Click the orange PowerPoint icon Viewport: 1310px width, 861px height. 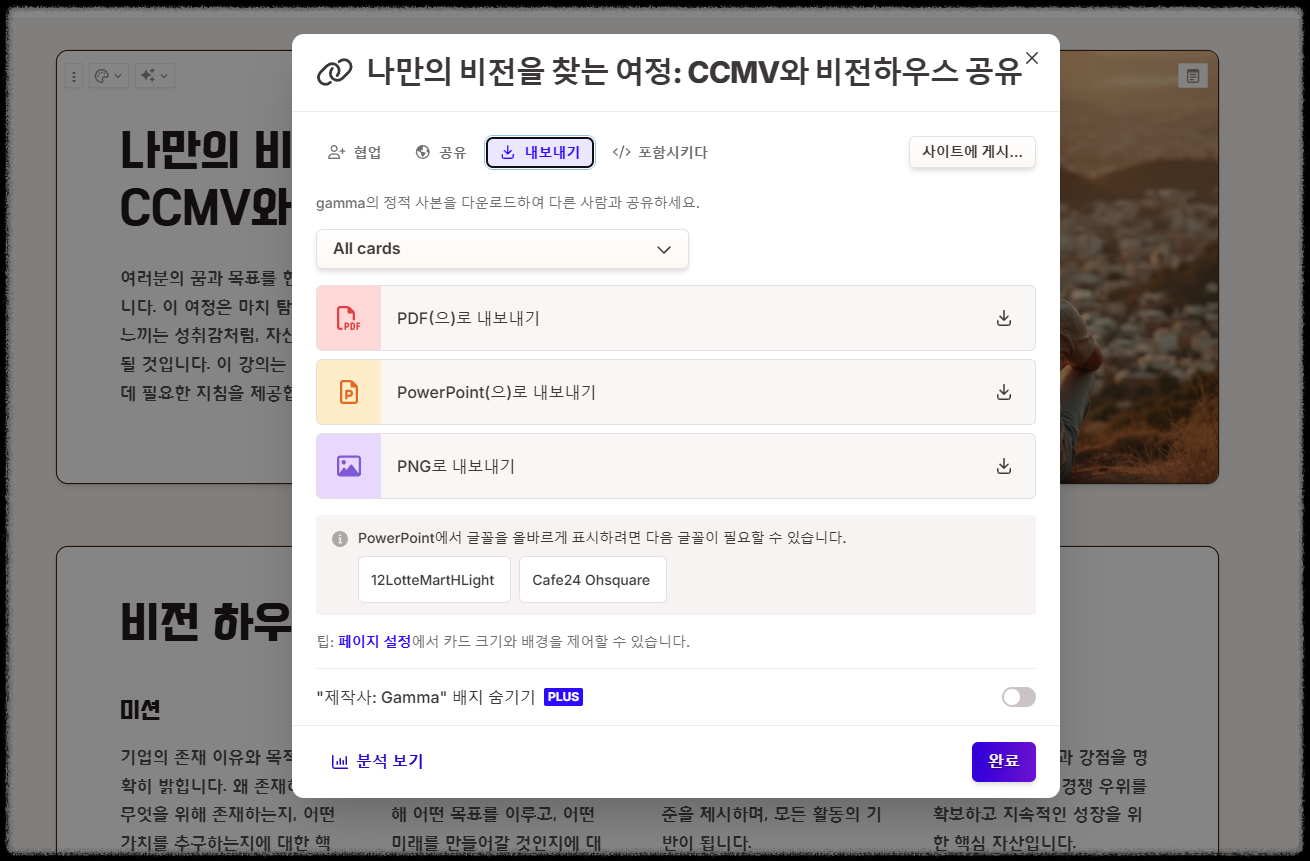348,392
